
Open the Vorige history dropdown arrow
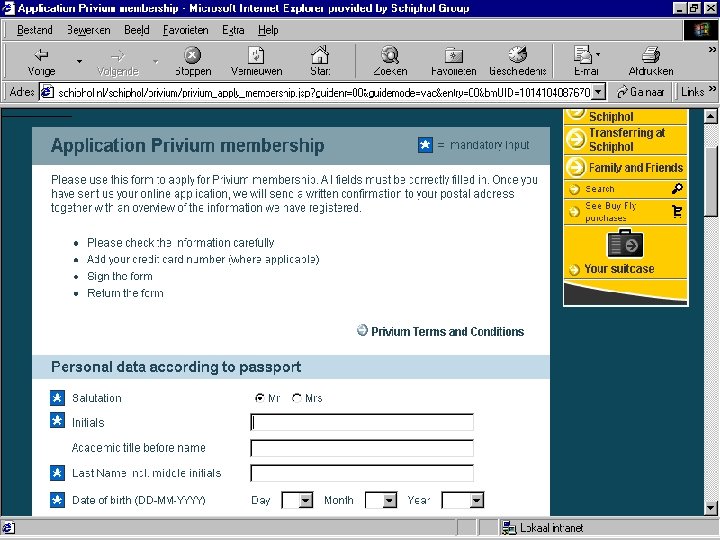[x=79, y=62]
